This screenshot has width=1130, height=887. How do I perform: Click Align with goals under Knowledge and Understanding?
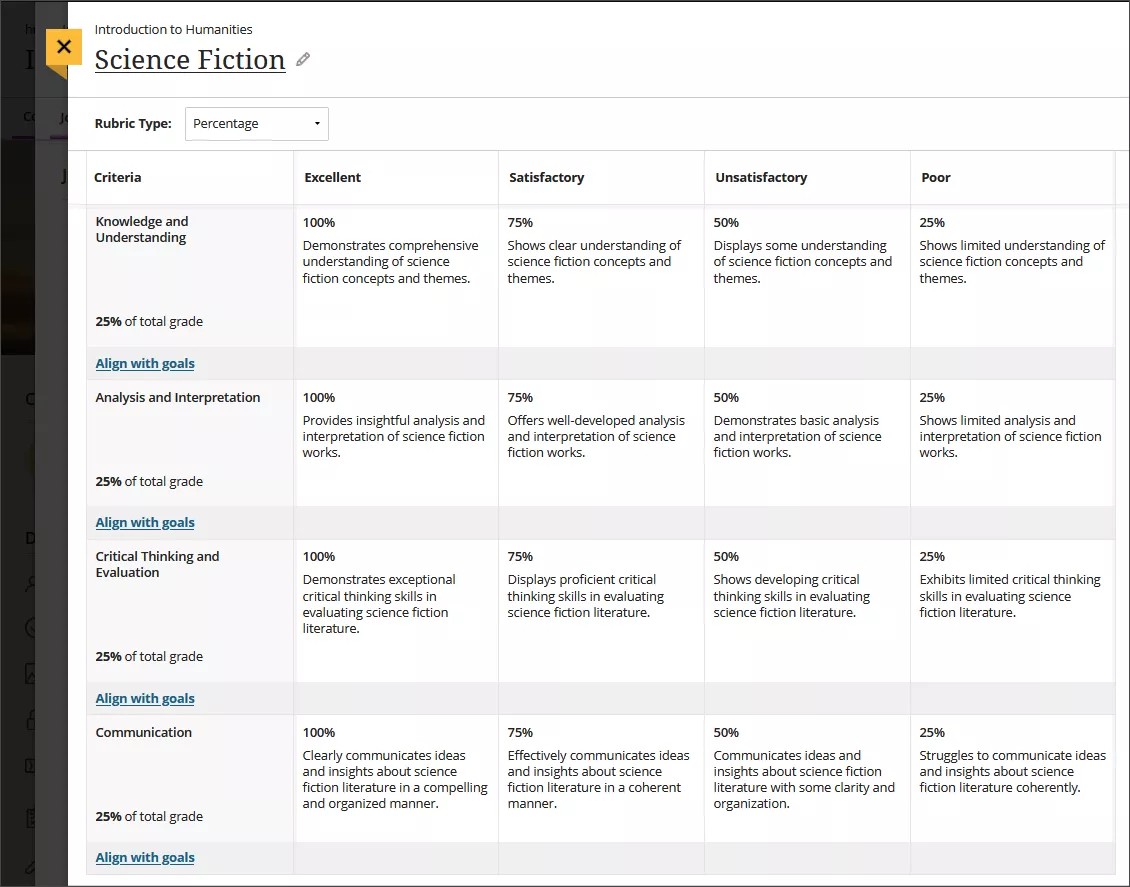144,363
